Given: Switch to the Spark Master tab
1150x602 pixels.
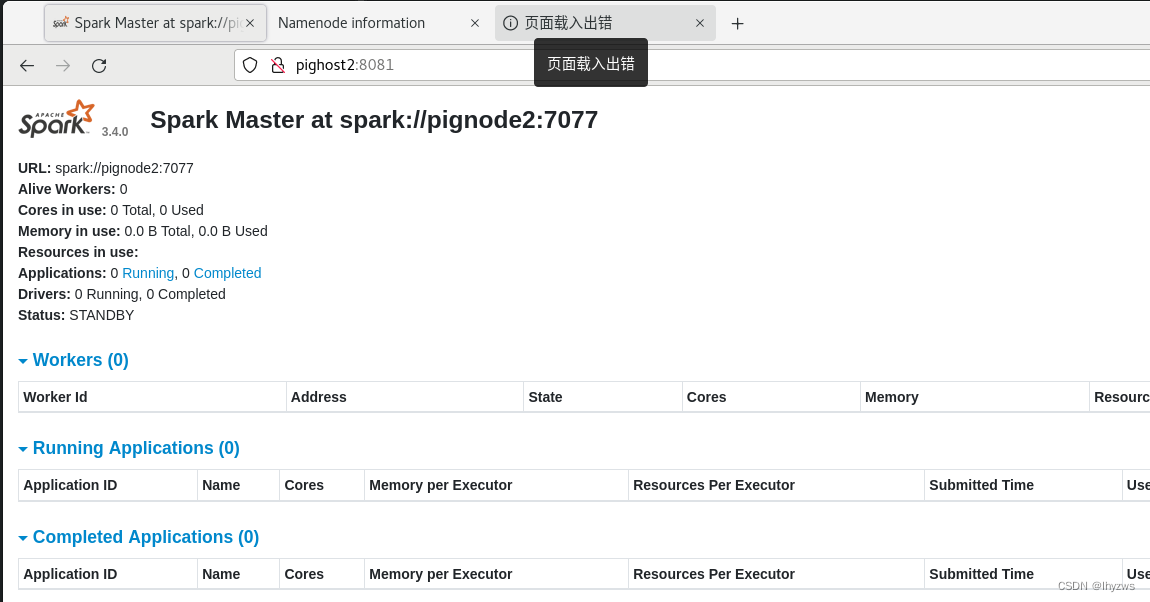Looking at the screenshot, I should click(155, 23).
